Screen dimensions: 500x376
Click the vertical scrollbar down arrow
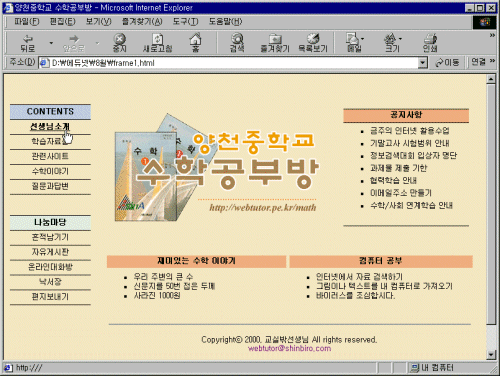coord(491,355)
